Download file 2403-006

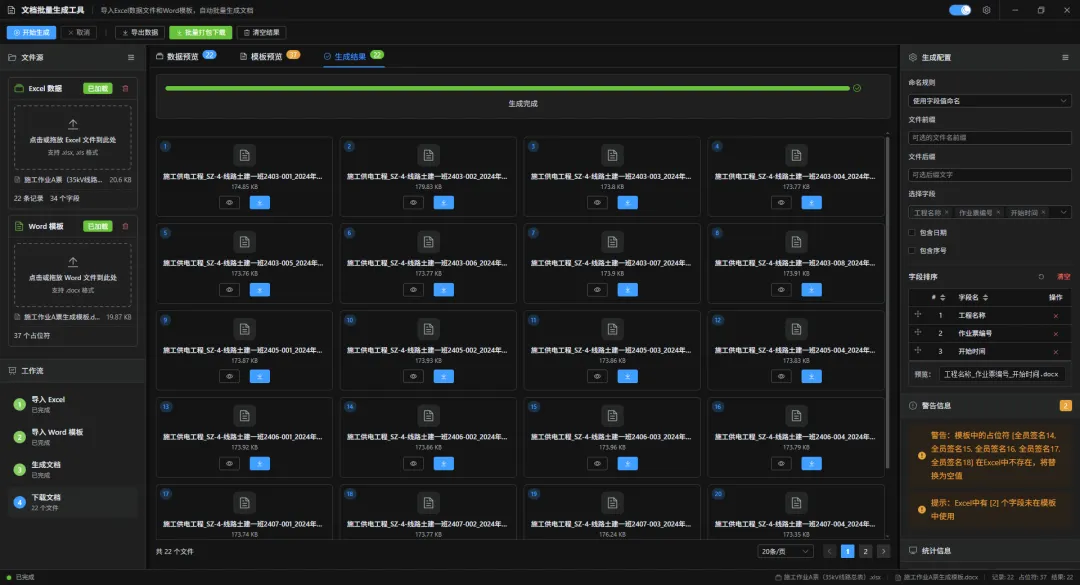tap(444, 289)
